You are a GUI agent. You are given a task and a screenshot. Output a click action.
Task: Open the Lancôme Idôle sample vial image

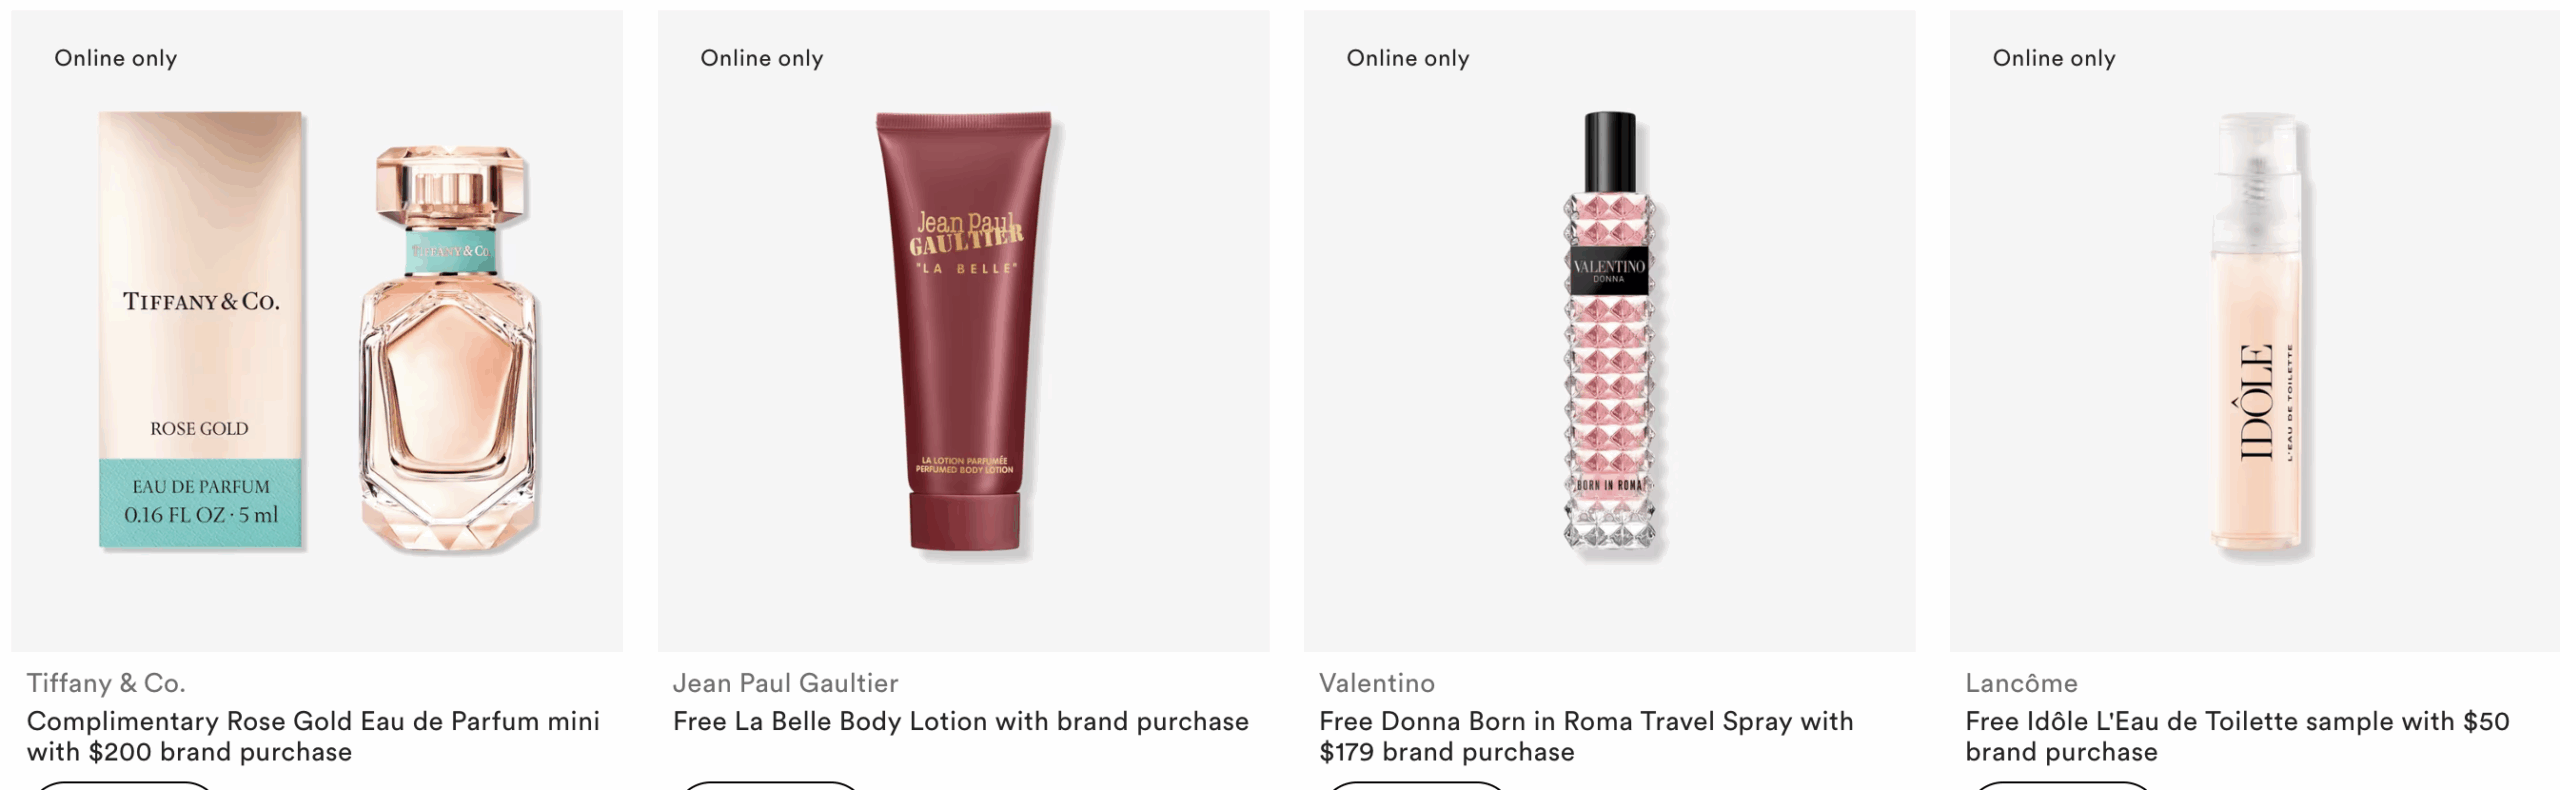(x=2256, y=333)
